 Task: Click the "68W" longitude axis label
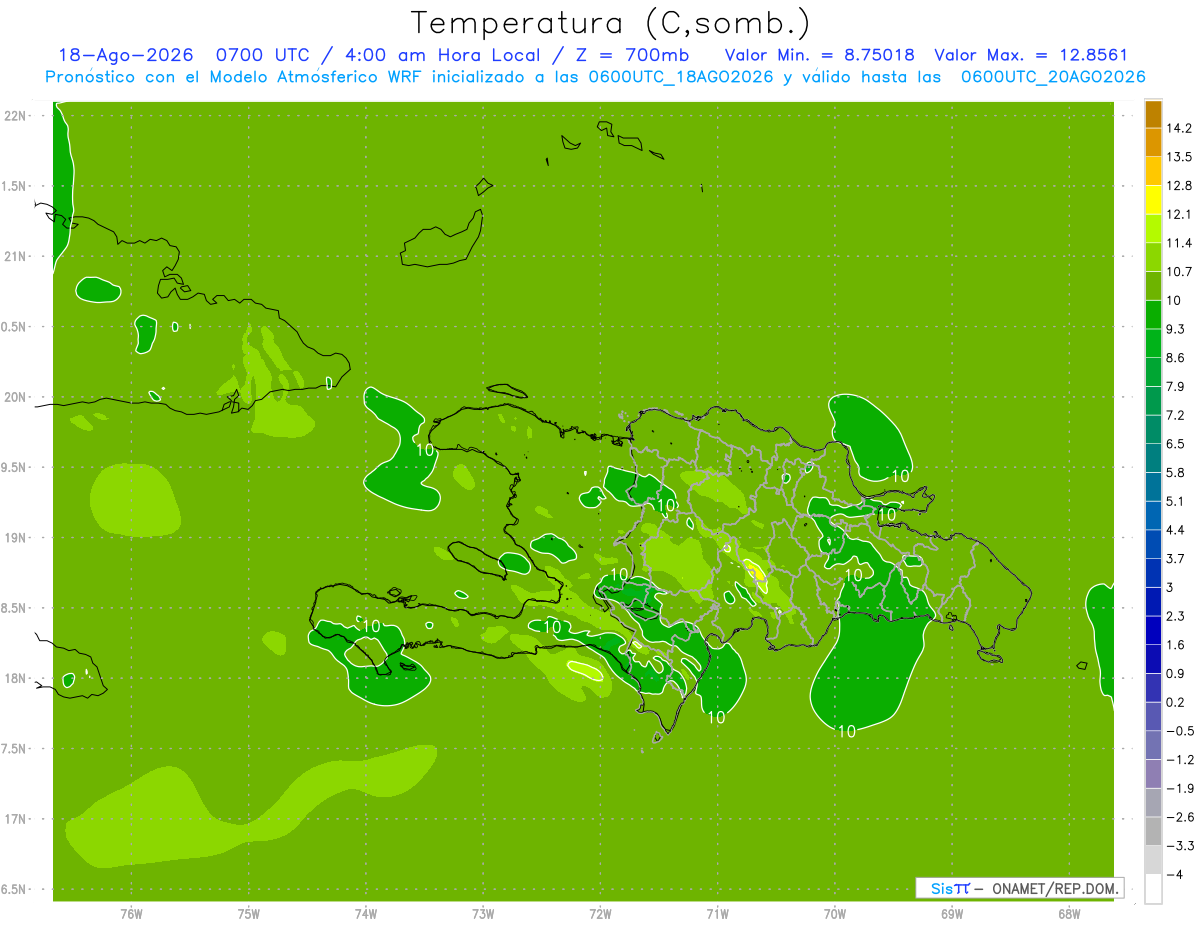tap(1069, 913)
